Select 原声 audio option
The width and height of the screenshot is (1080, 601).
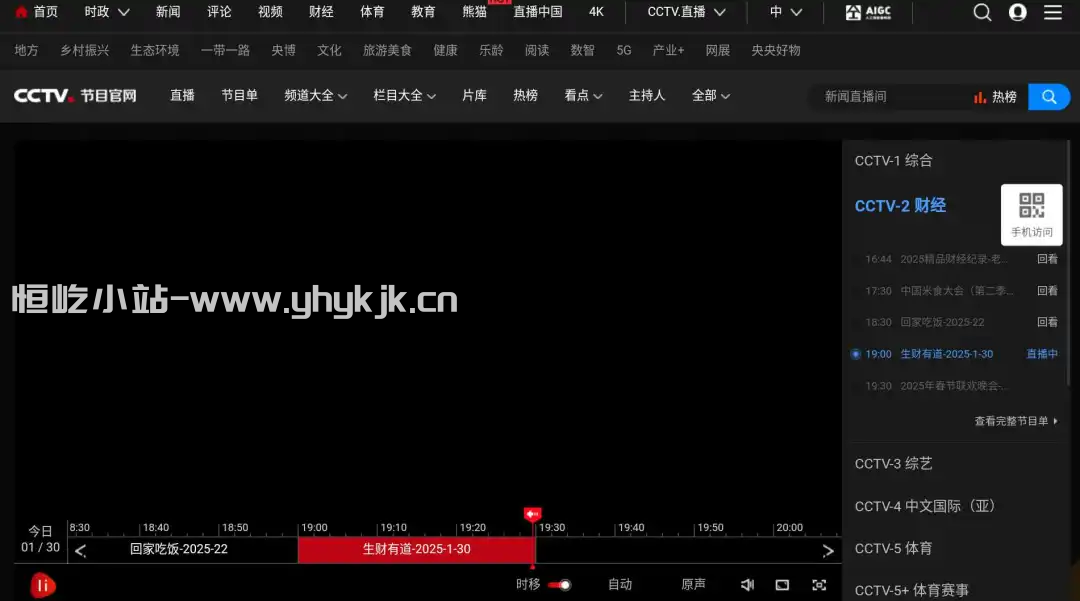(693, 584)
